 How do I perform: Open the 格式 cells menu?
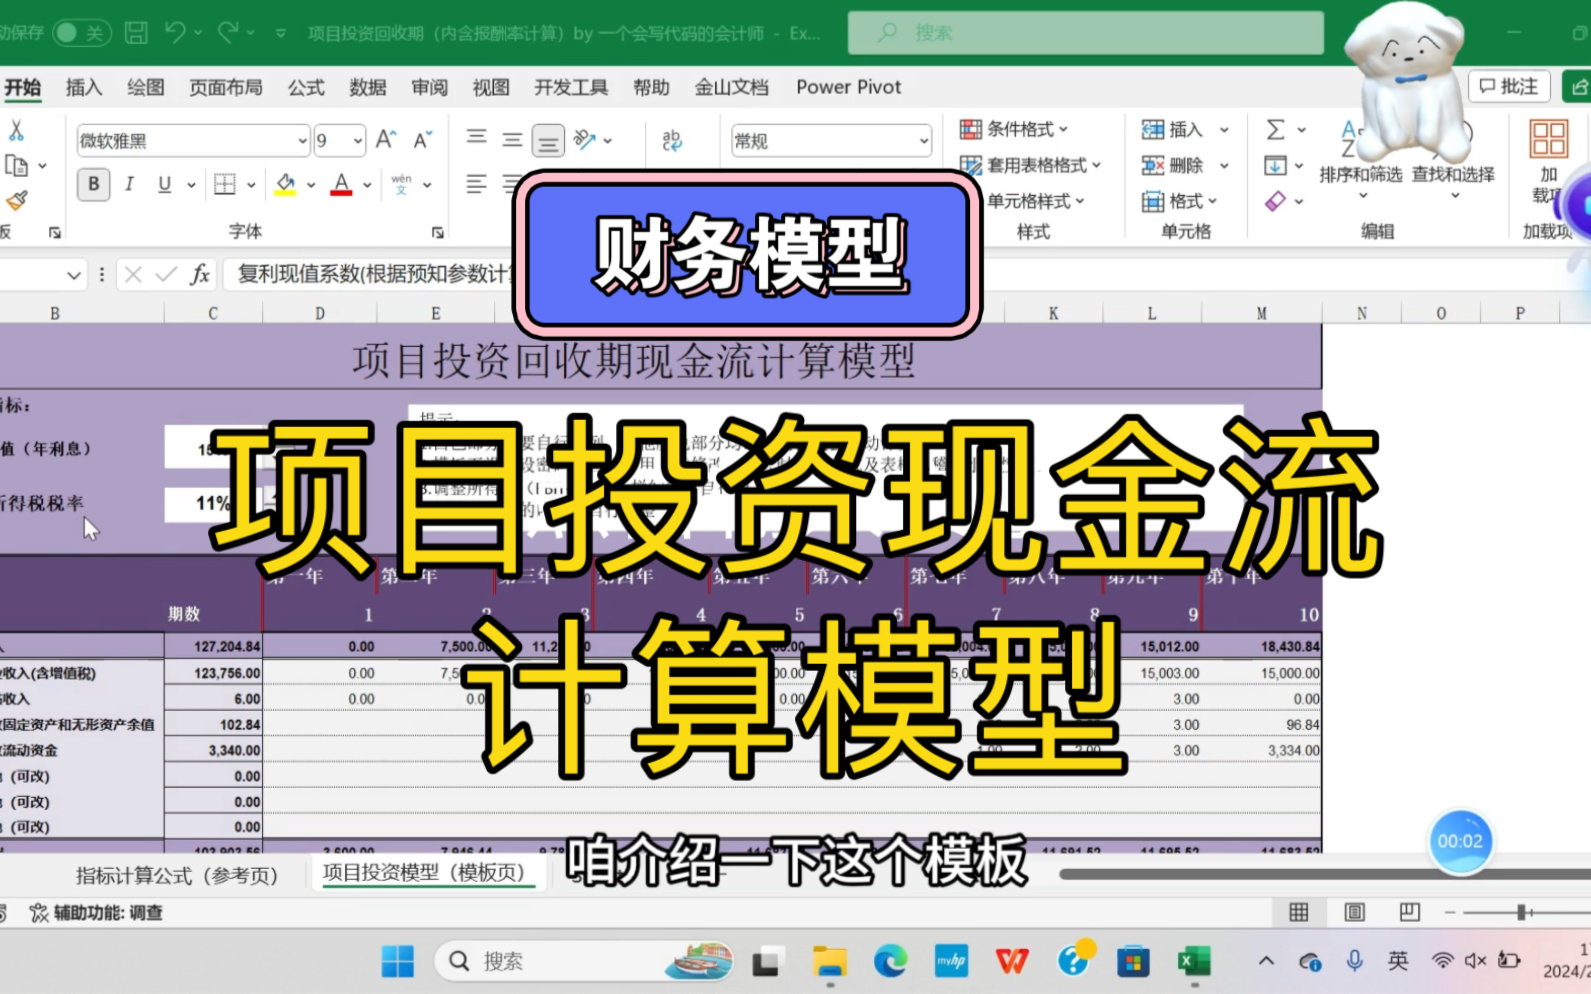[x=1179, y=201]
